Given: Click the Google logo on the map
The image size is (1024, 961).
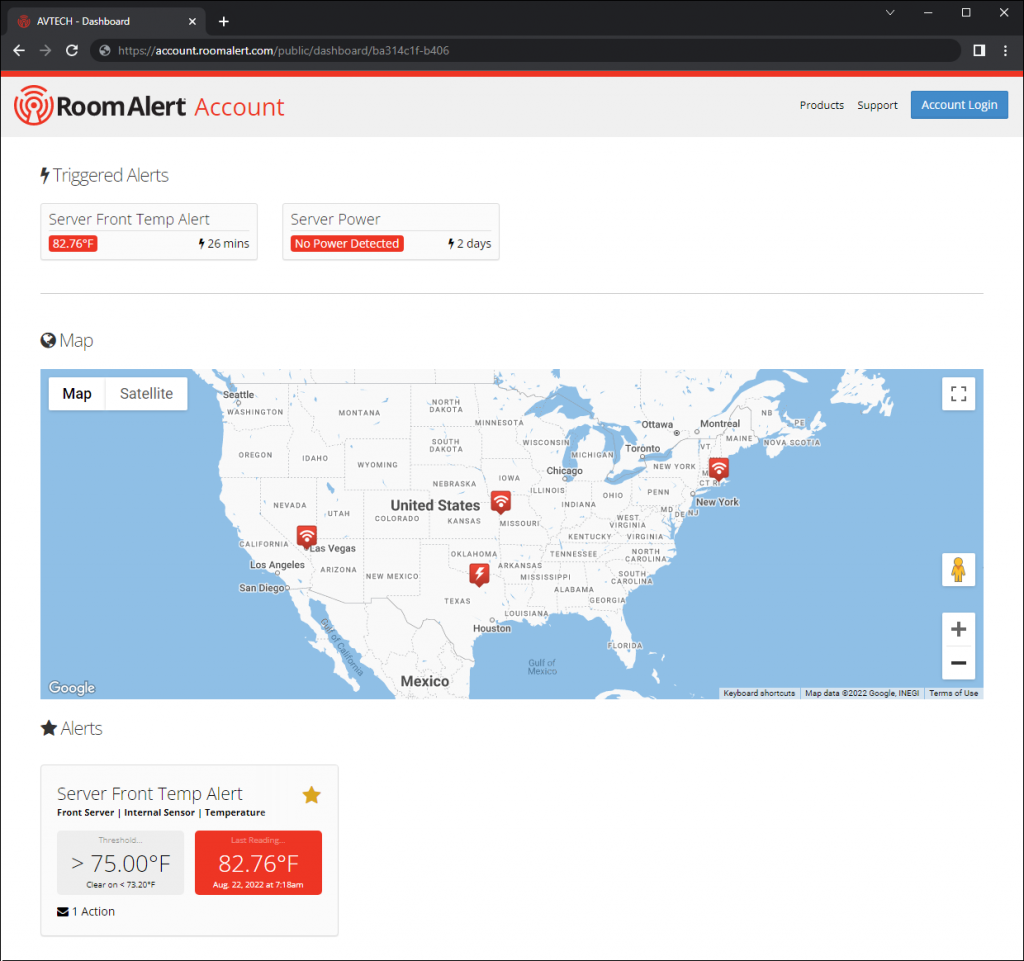Looking at the screenshot, I should click(x=71, y=687).
